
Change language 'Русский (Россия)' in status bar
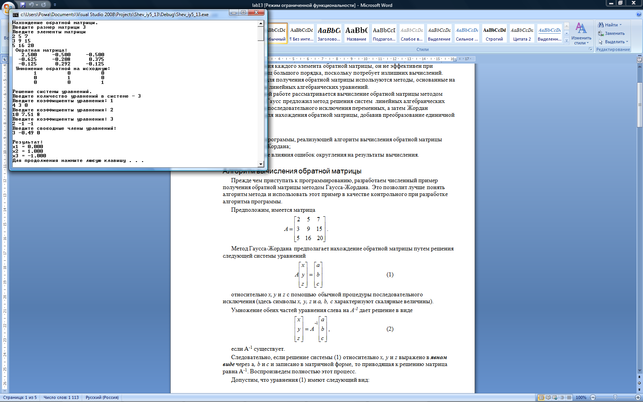click(102, 397)
